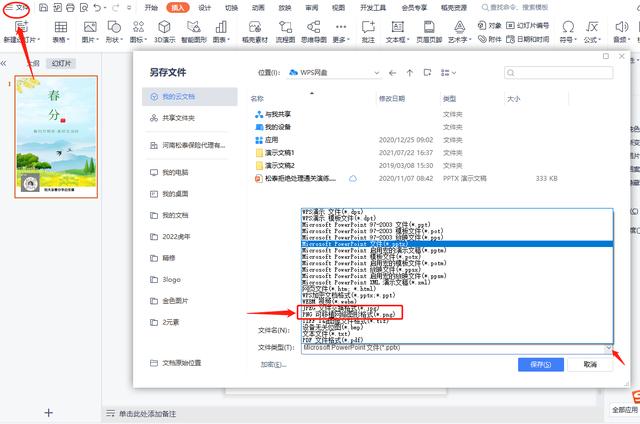Image resolution: width=640 pixels, height=424 pixels.
Task: Add a slide with the plus button
Action: 49,413
